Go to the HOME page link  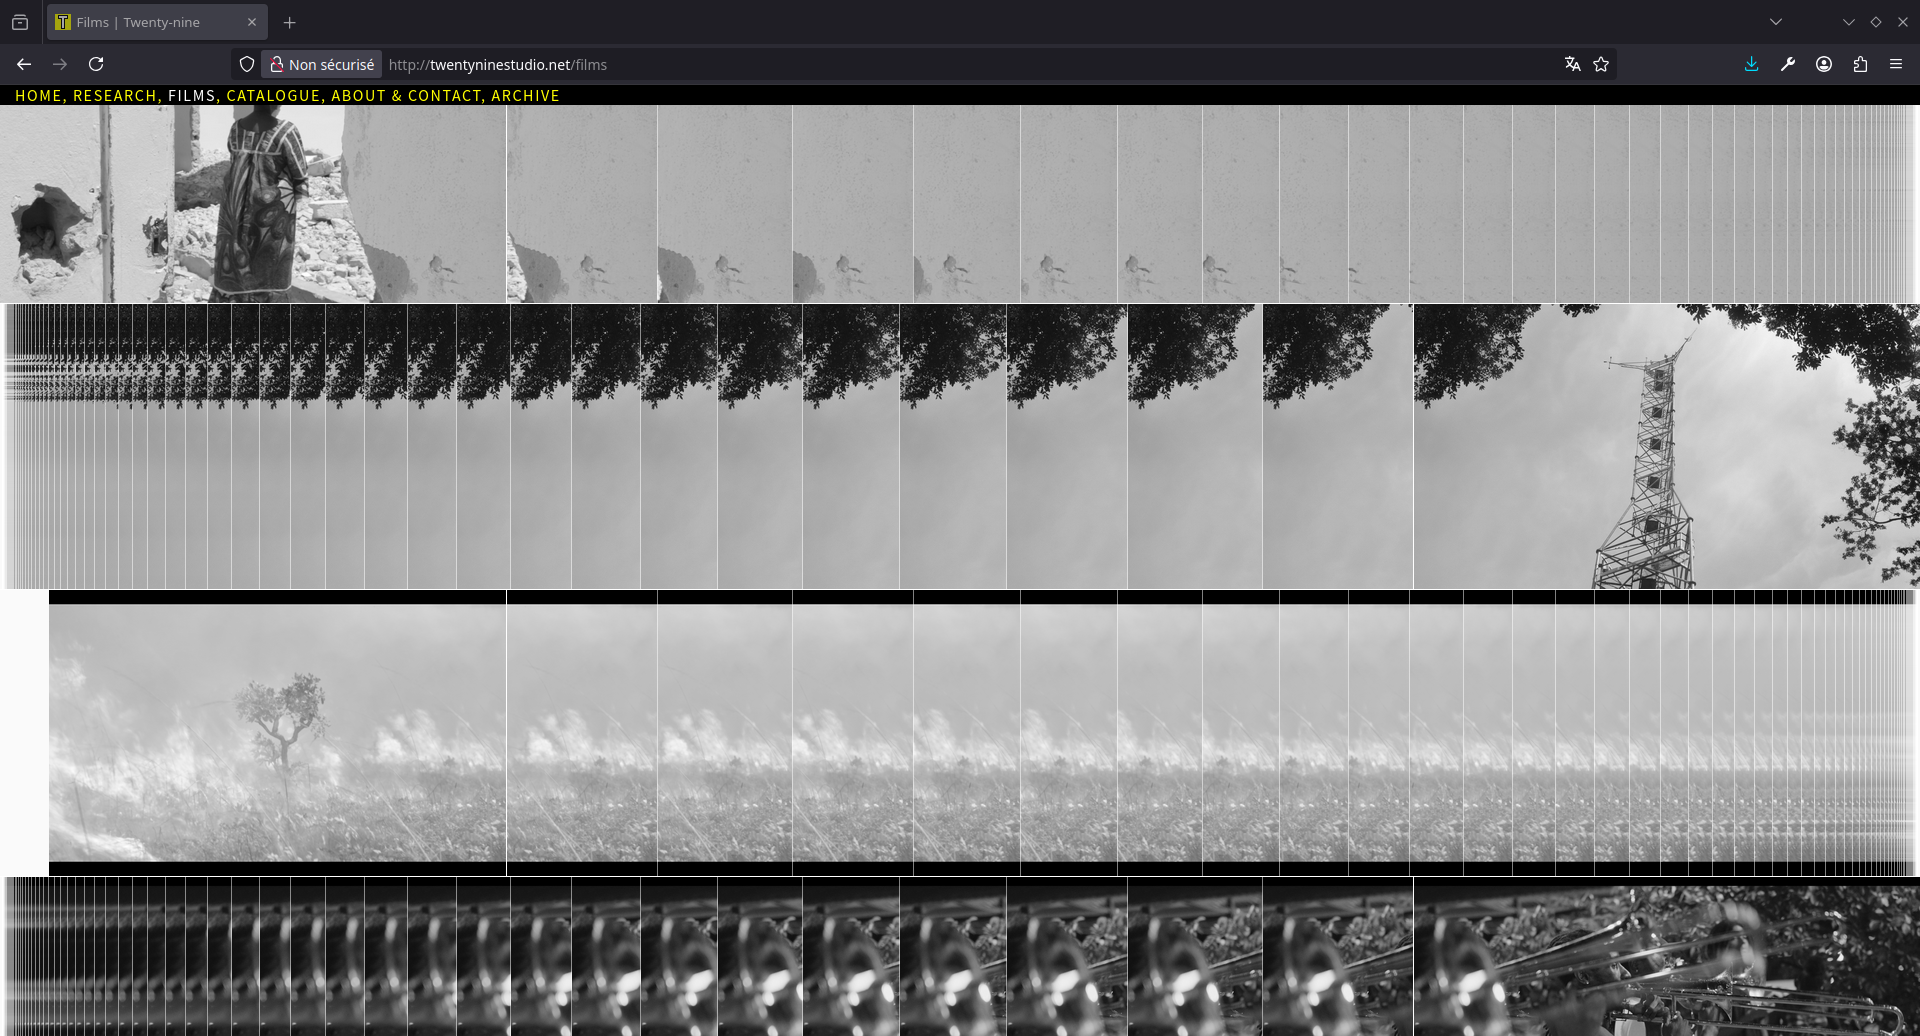coord(38,96)
